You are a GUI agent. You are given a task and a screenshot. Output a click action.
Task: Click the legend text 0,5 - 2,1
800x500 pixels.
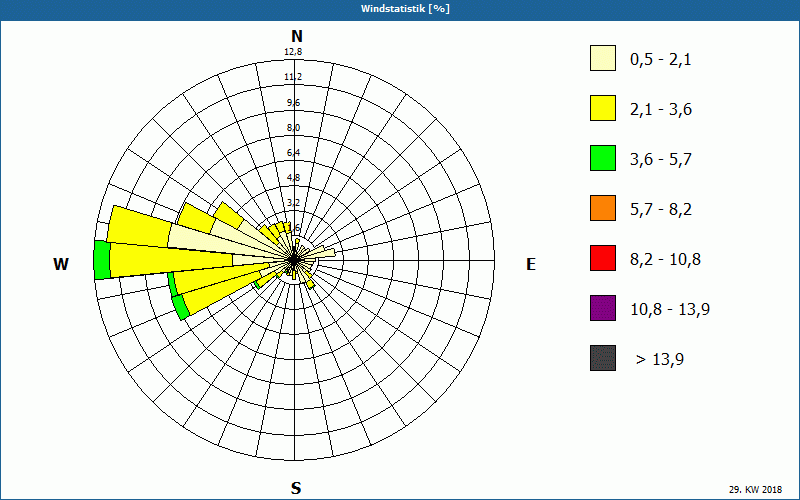(660, 60)
